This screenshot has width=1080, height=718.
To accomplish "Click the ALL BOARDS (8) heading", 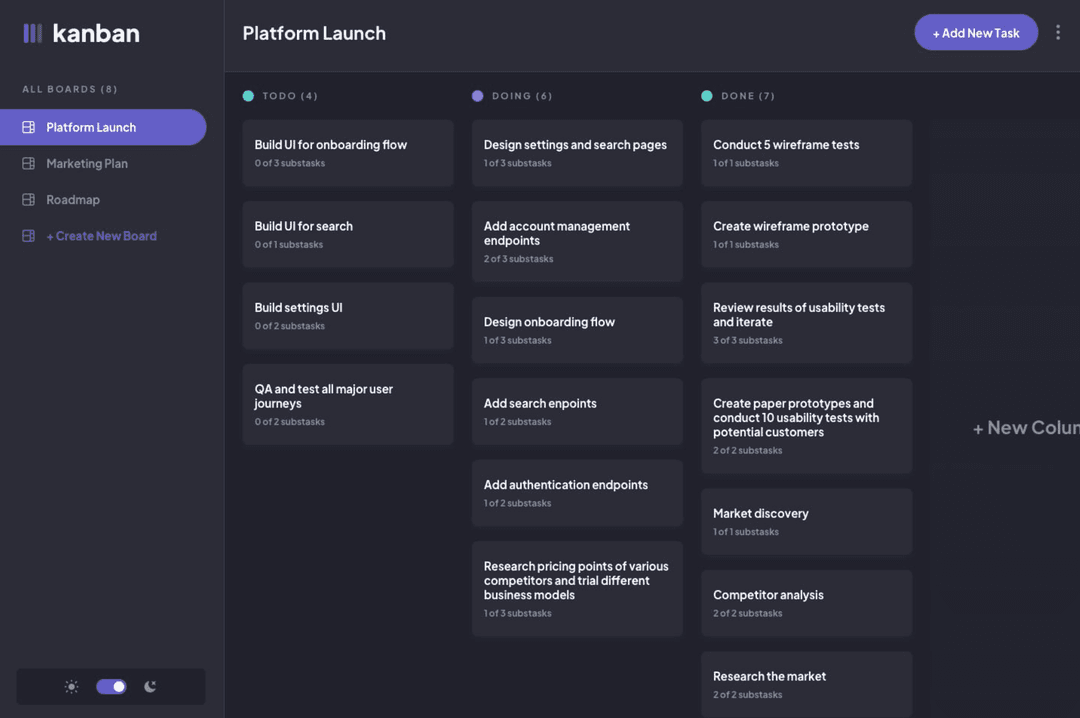I will tap(70, 90).
